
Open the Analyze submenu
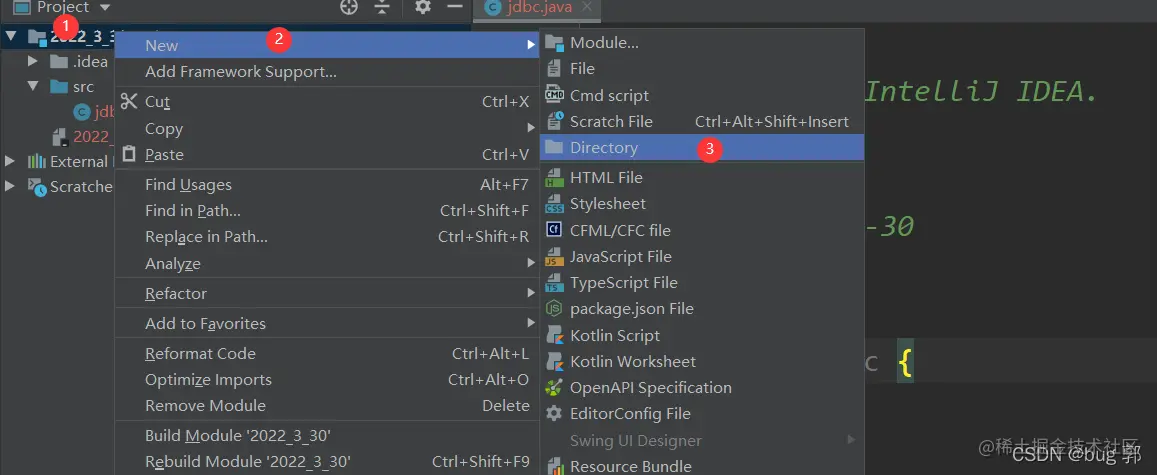(326, 263)
